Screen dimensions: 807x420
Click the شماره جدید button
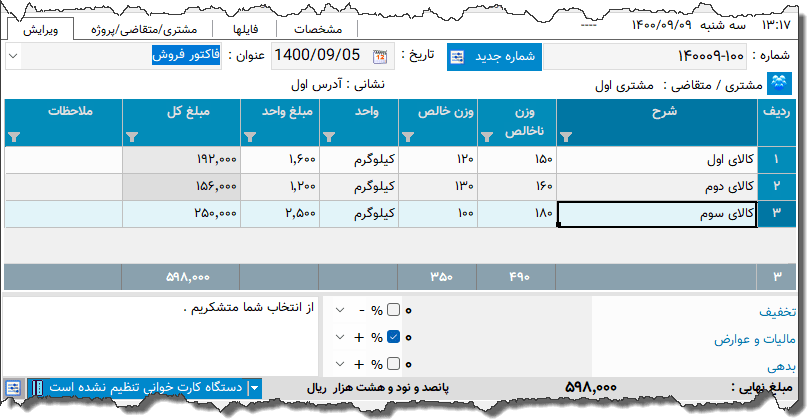pyautogui.click(x=494, y=57)
